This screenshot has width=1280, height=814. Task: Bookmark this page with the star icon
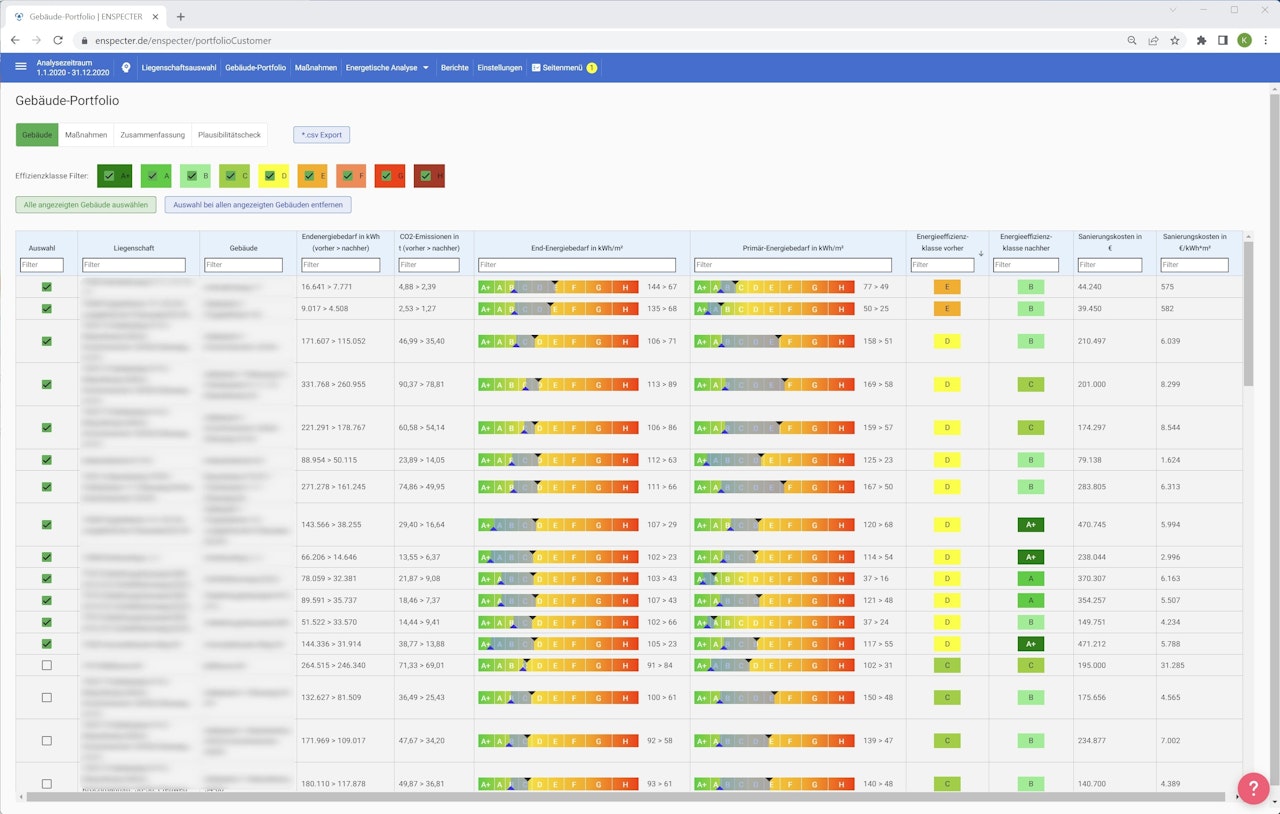pyautogui.click(x=1175, y=40)
